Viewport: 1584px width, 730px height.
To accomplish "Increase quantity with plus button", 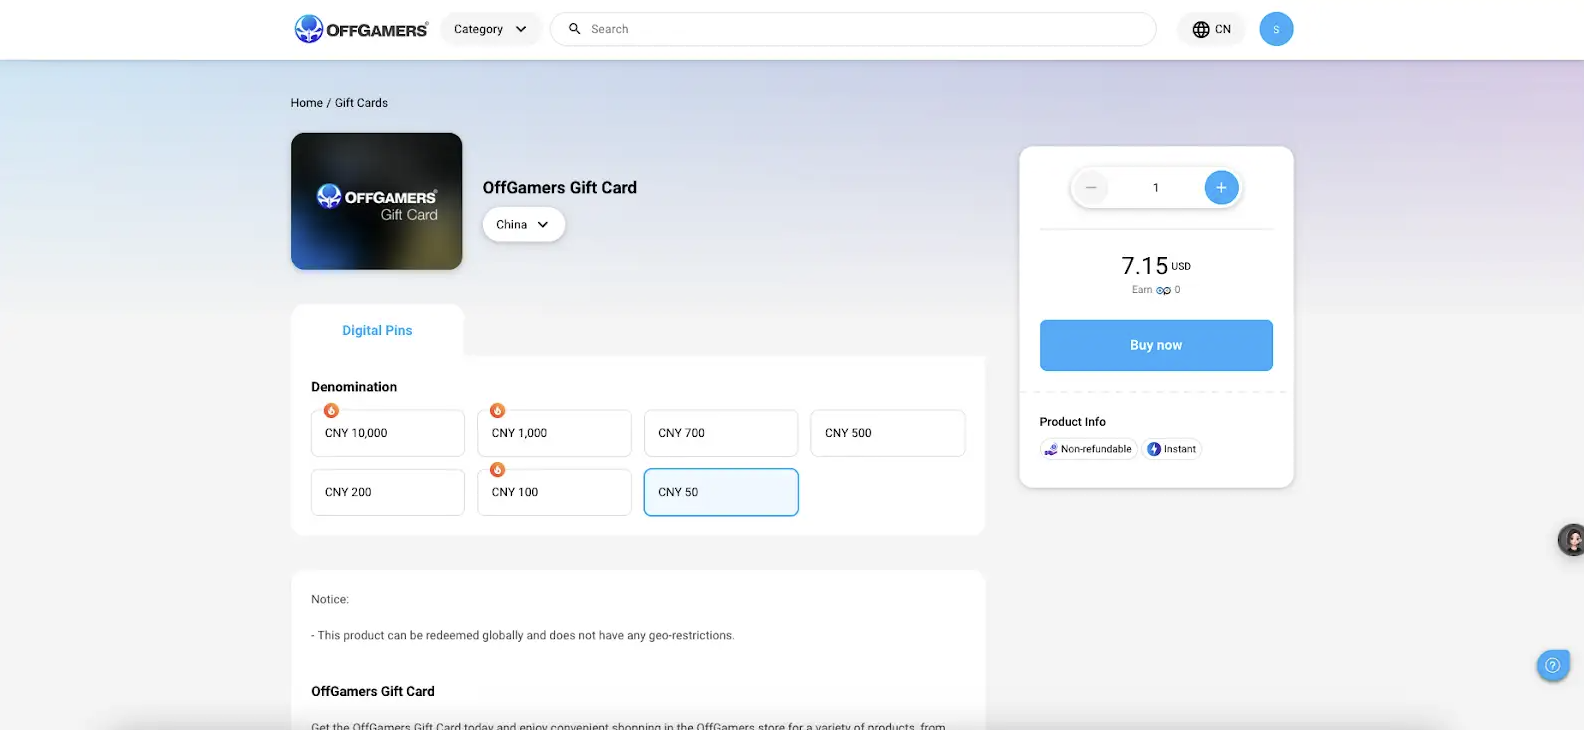I will (x=1221, y=187).
